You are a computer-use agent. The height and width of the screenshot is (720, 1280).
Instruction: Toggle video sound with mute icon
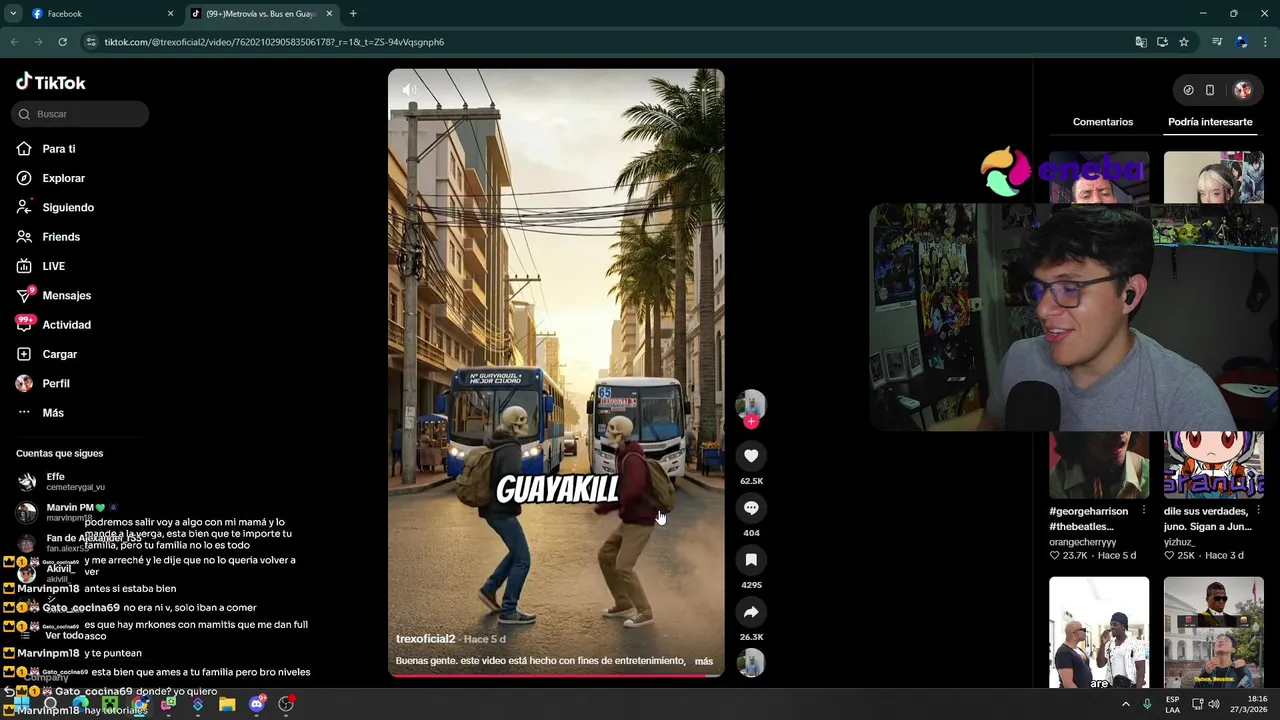point(409,90)
